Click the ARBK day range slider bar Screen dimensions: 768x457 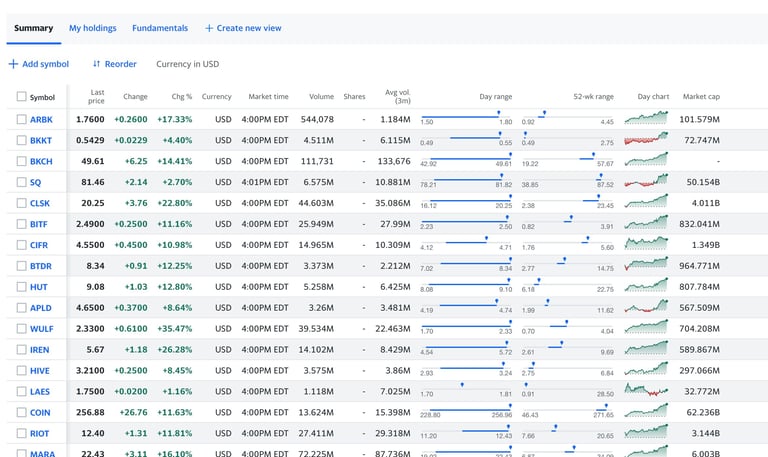point(466,116)
